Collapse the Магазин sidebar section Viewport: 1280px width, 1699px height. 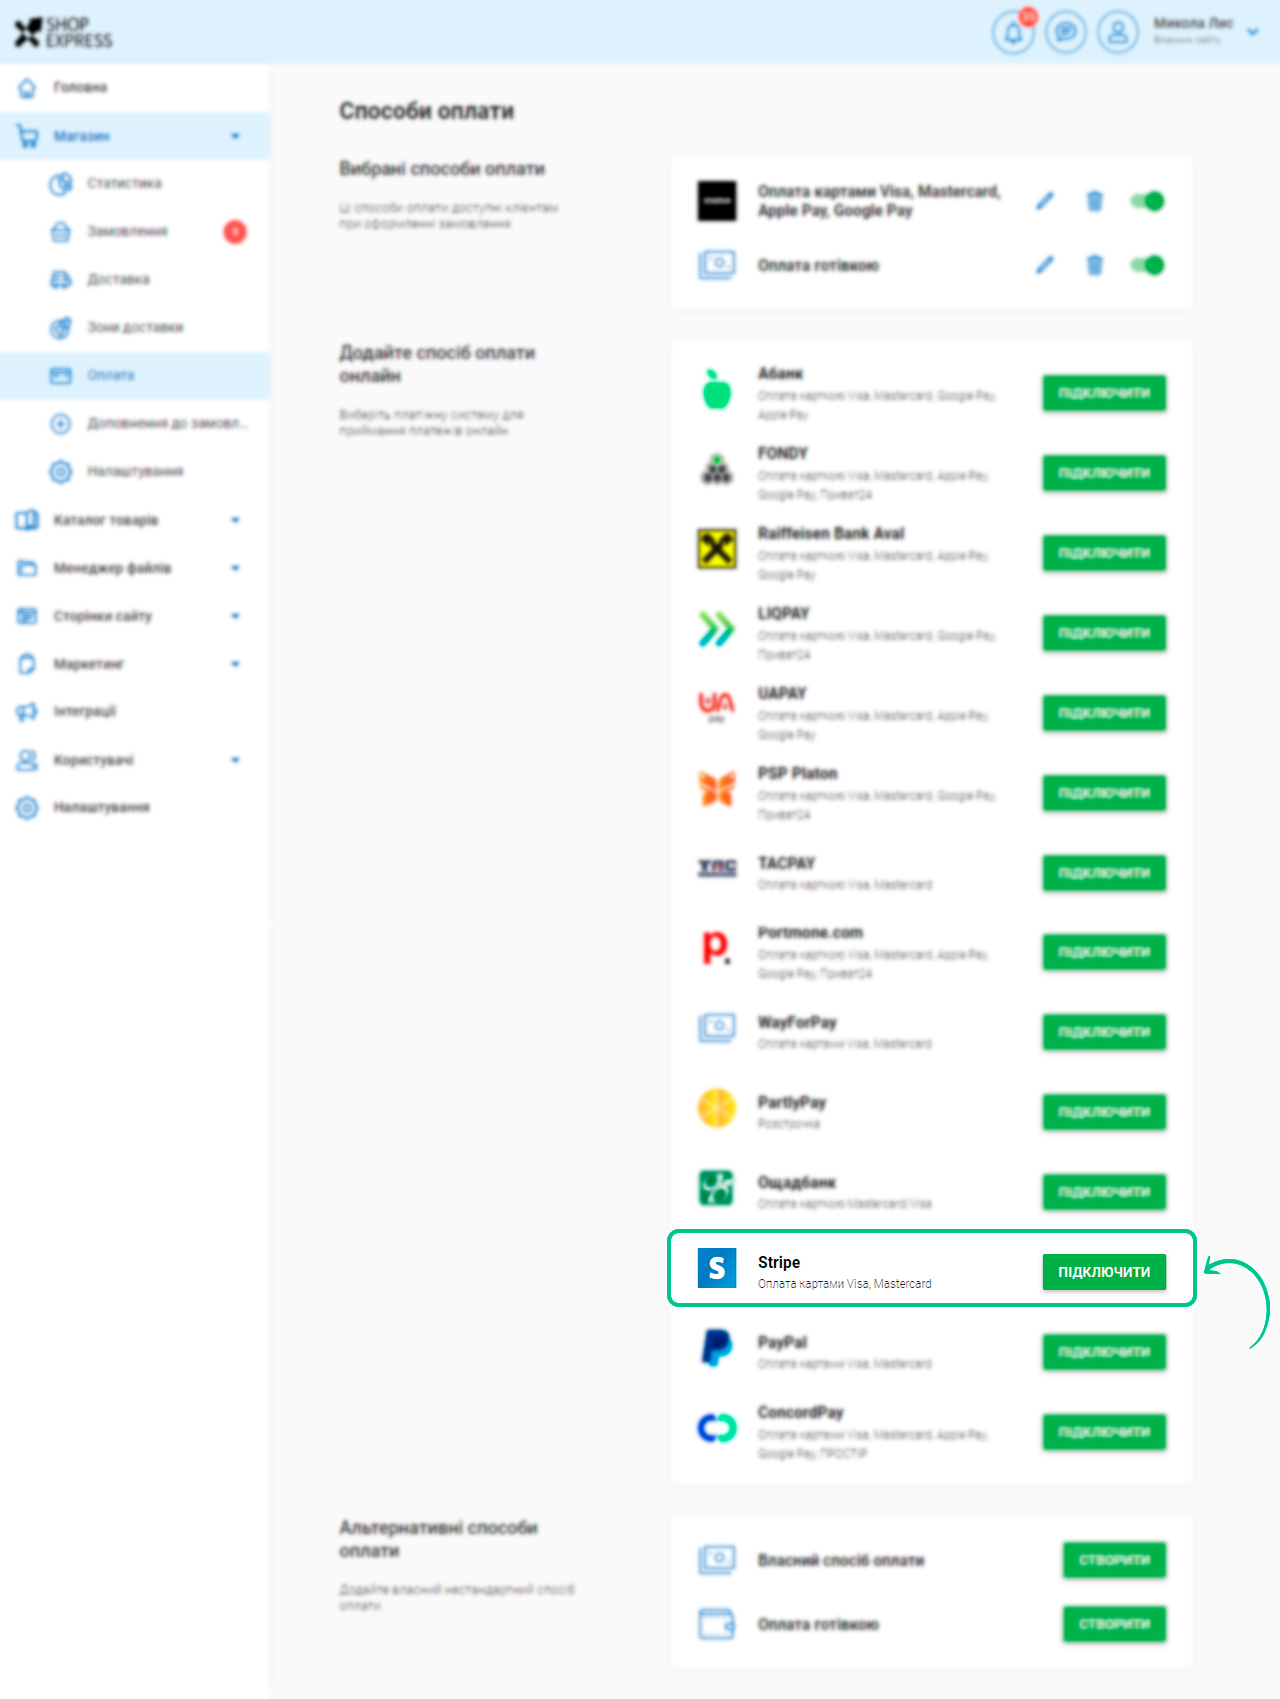pos(235,136)
